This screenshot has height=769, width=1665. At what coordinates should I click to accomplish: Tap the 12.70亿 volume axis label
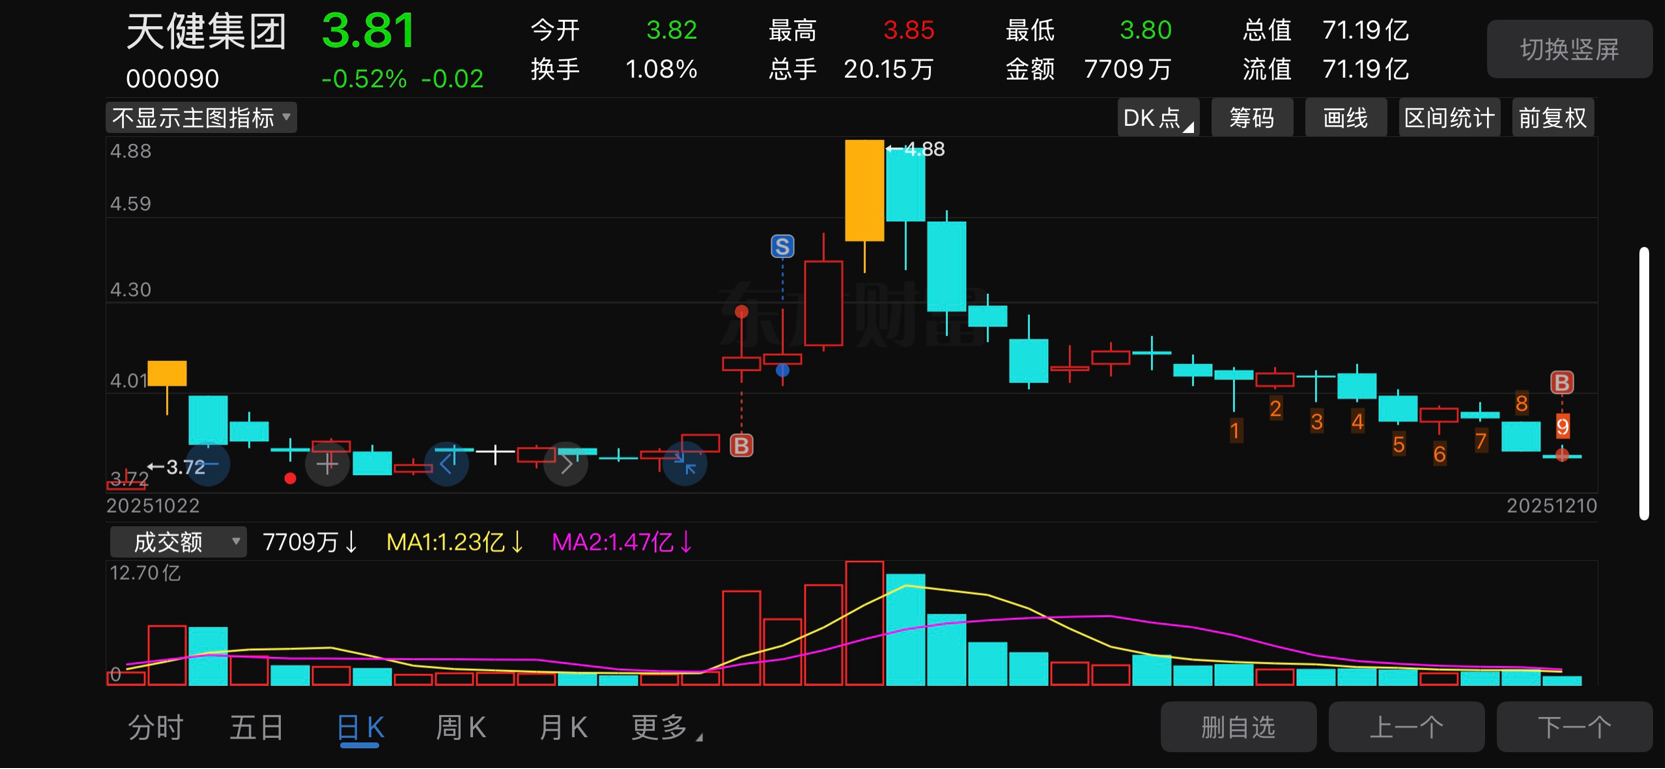(x=146, y=573)
